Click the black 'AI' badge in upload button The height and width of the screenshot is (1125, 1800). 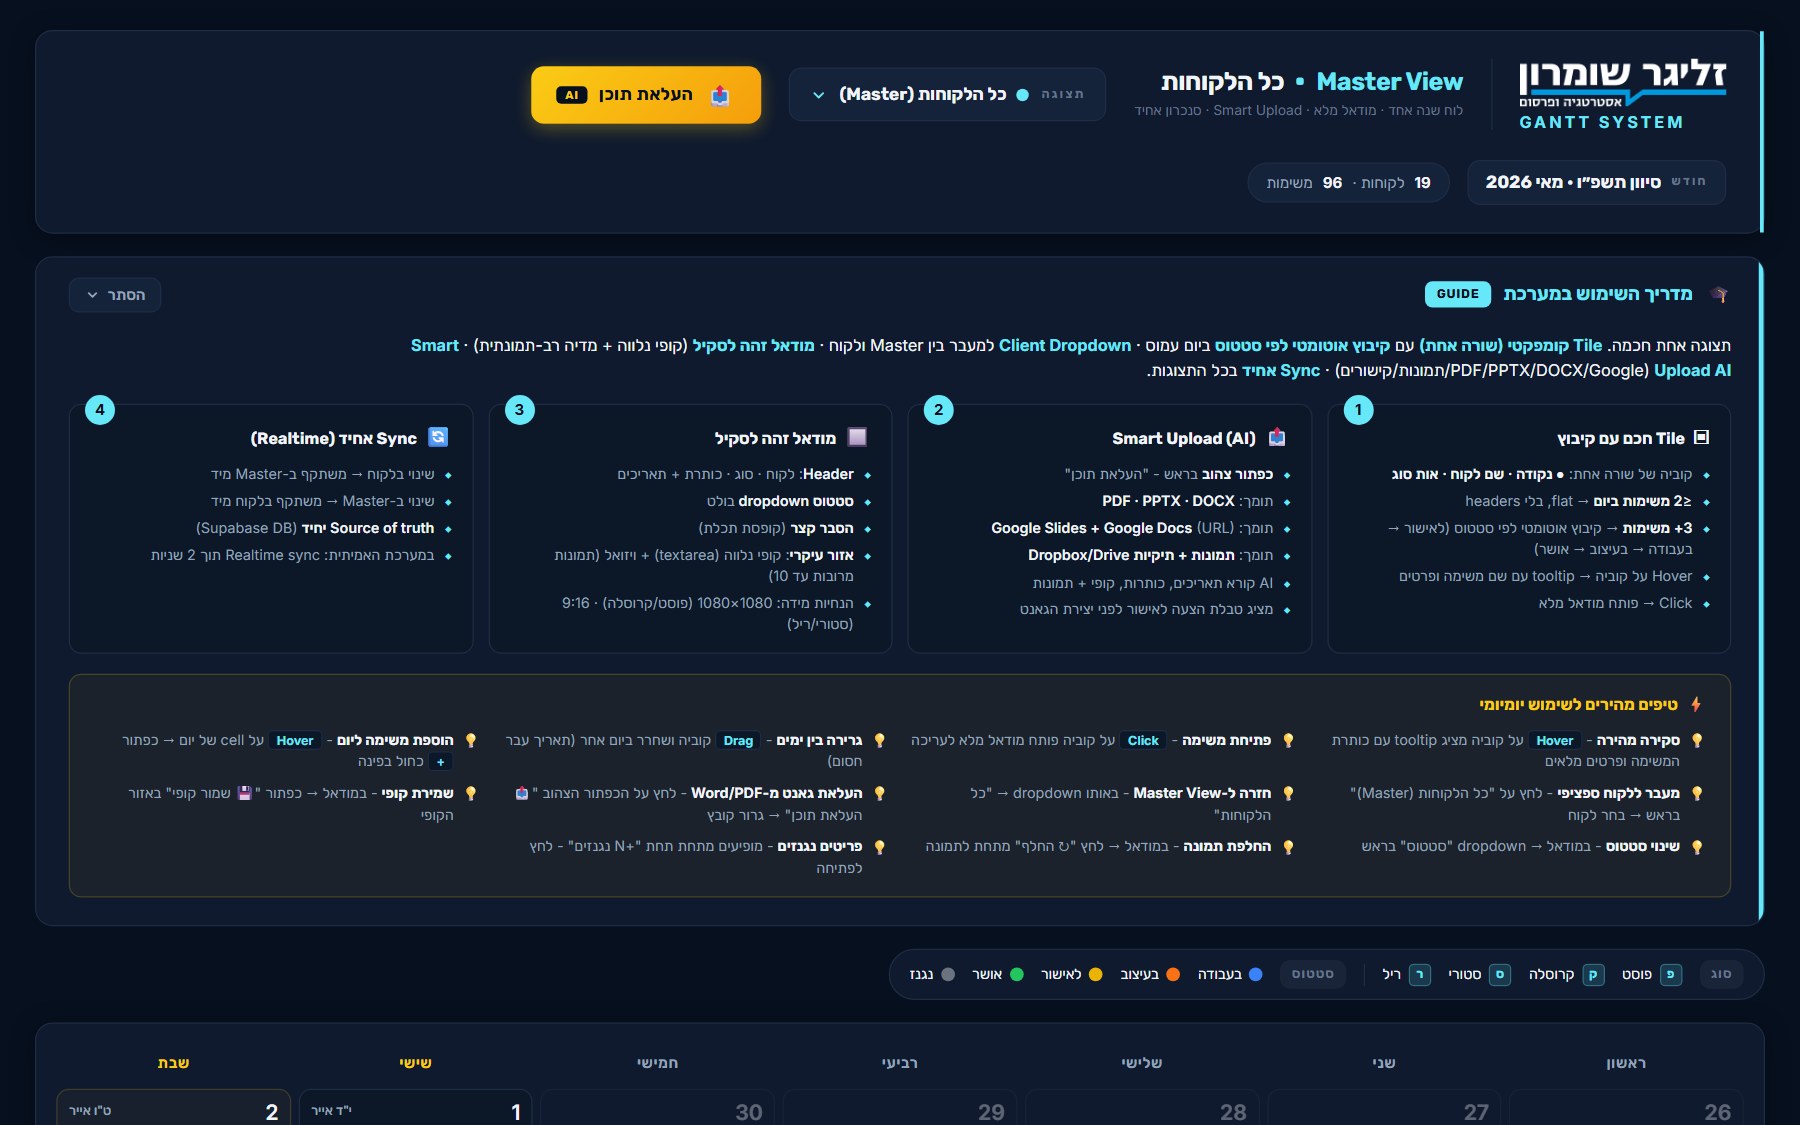[x=571, y=95]
